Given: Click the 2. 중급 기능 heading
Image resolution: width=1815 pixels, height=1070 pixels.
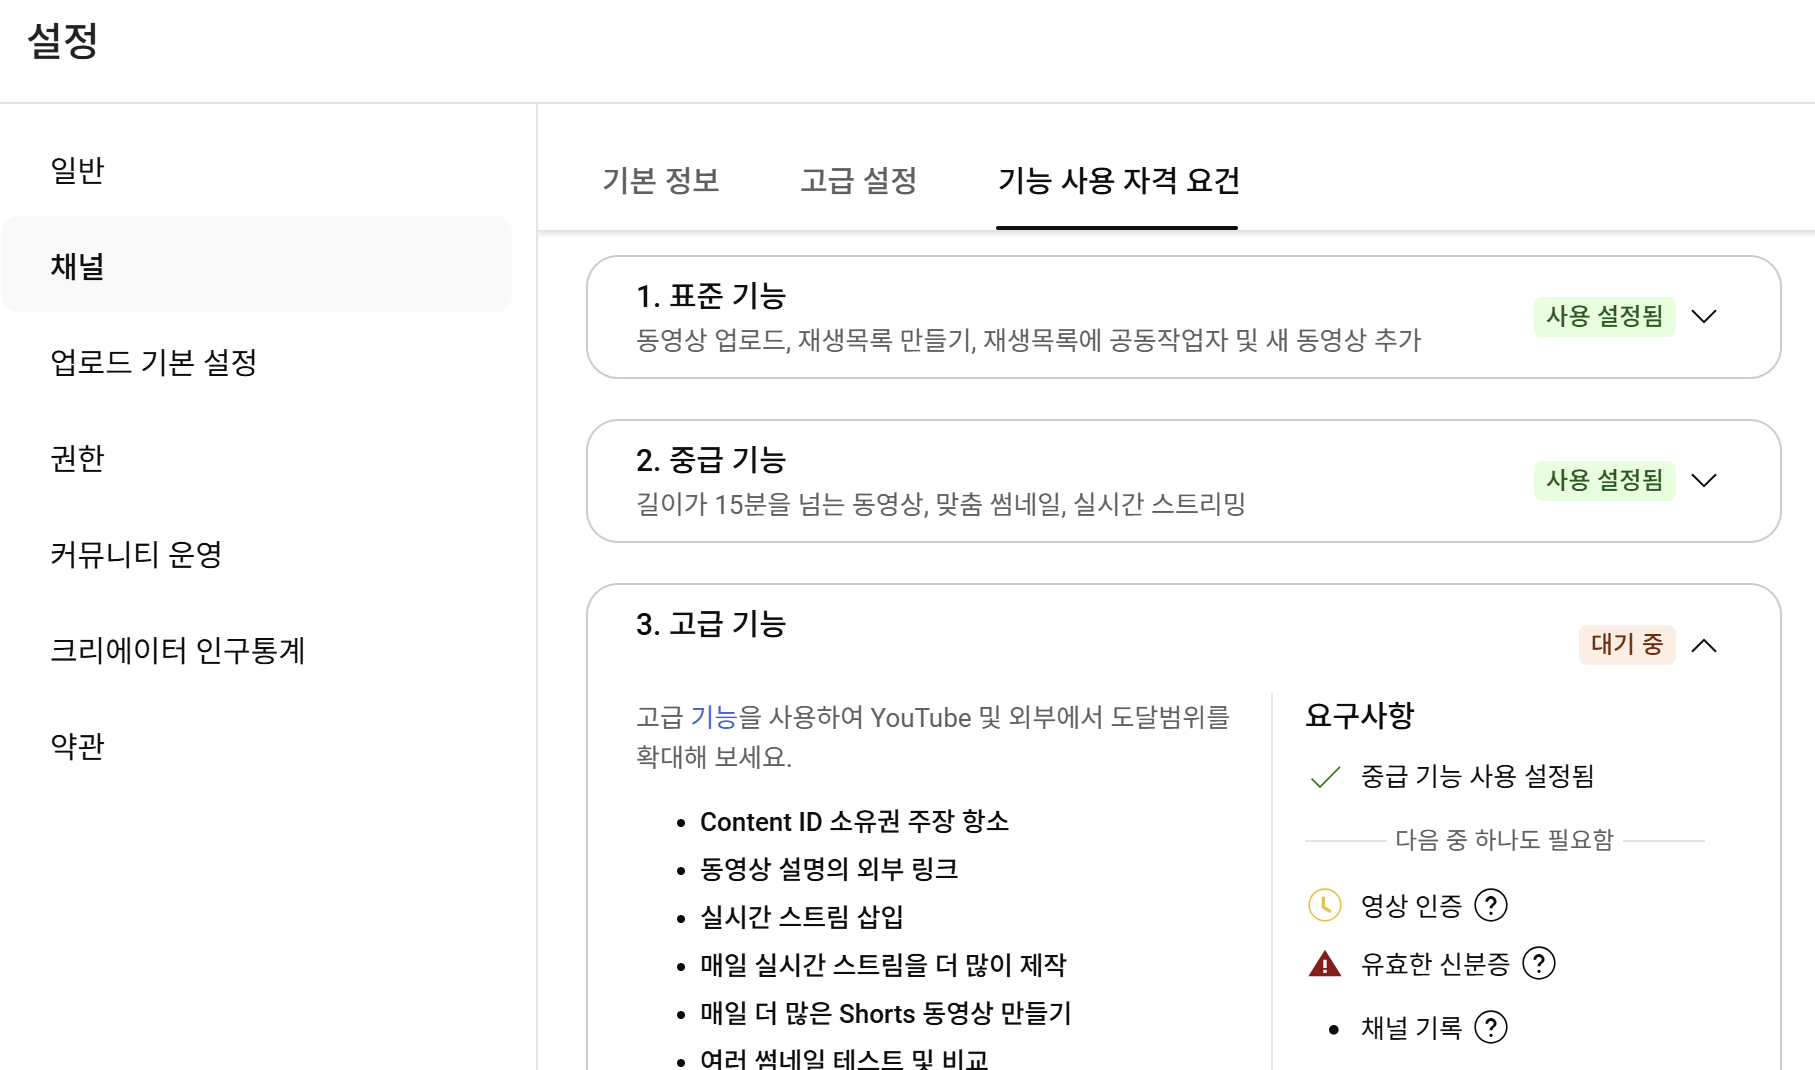Looking at the screenshot, I should tap(711, 460).
